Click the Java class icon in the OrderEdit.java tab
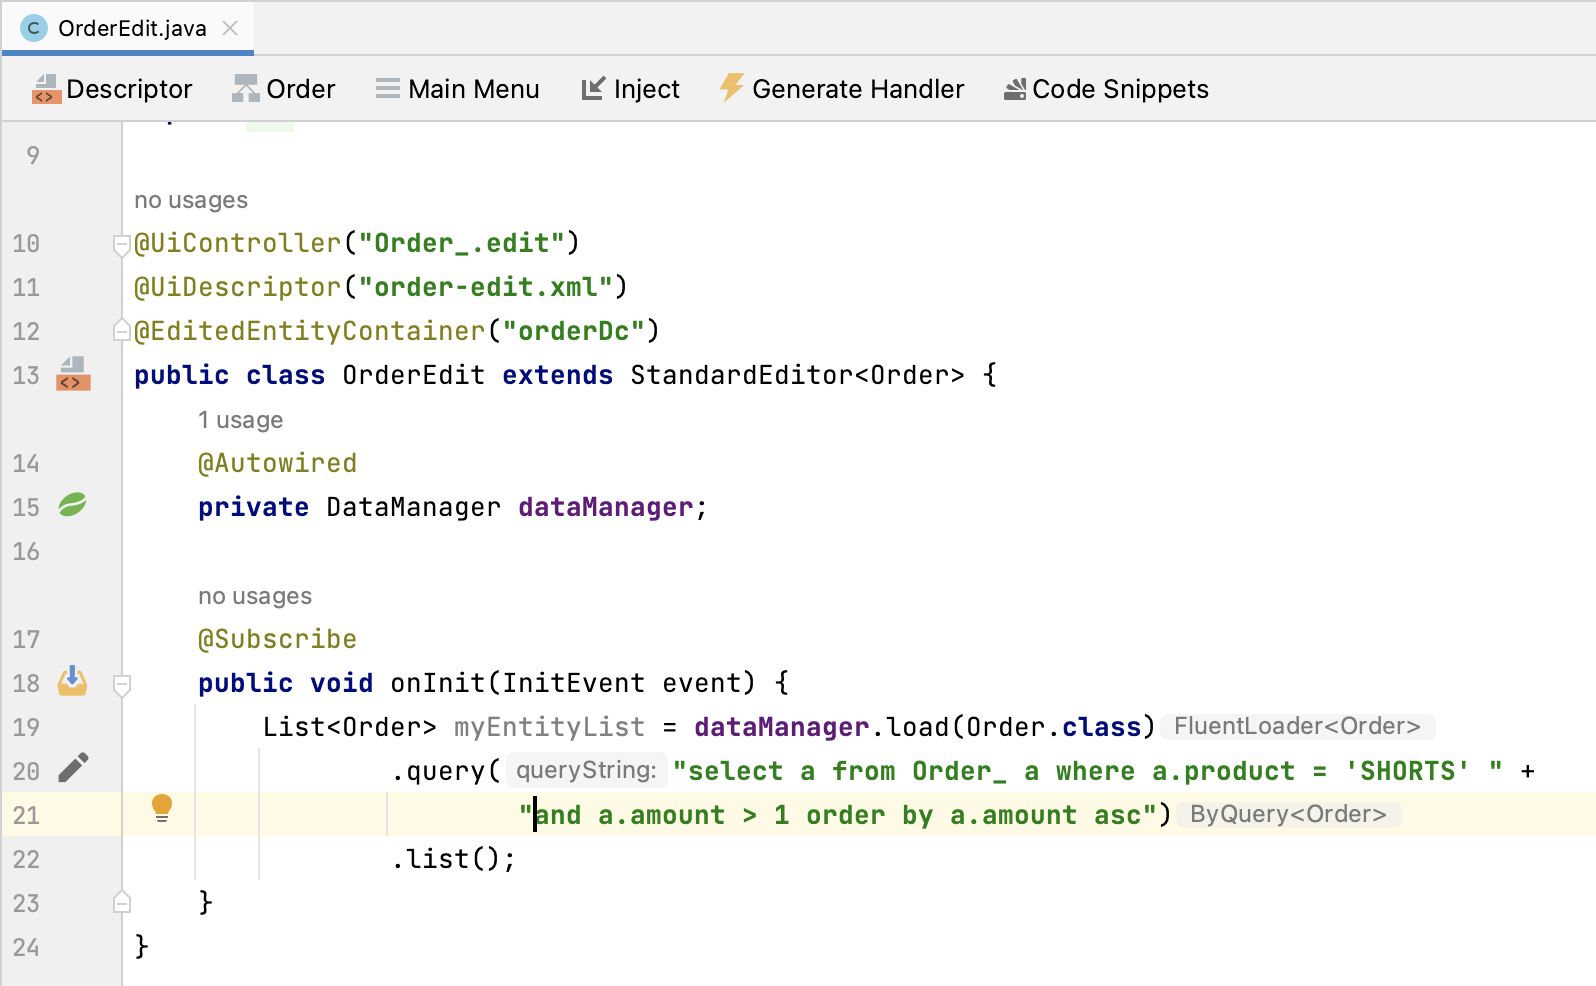This screenshot has width=1596, height=986. pos(33,28)
